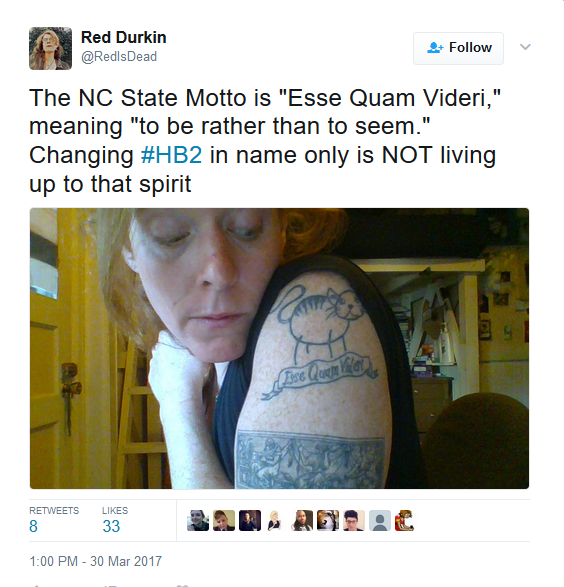Viewport: 564px width, 587px height.
Task: Click the liker avatar wearing glasses
Action: tap(354, 520)
